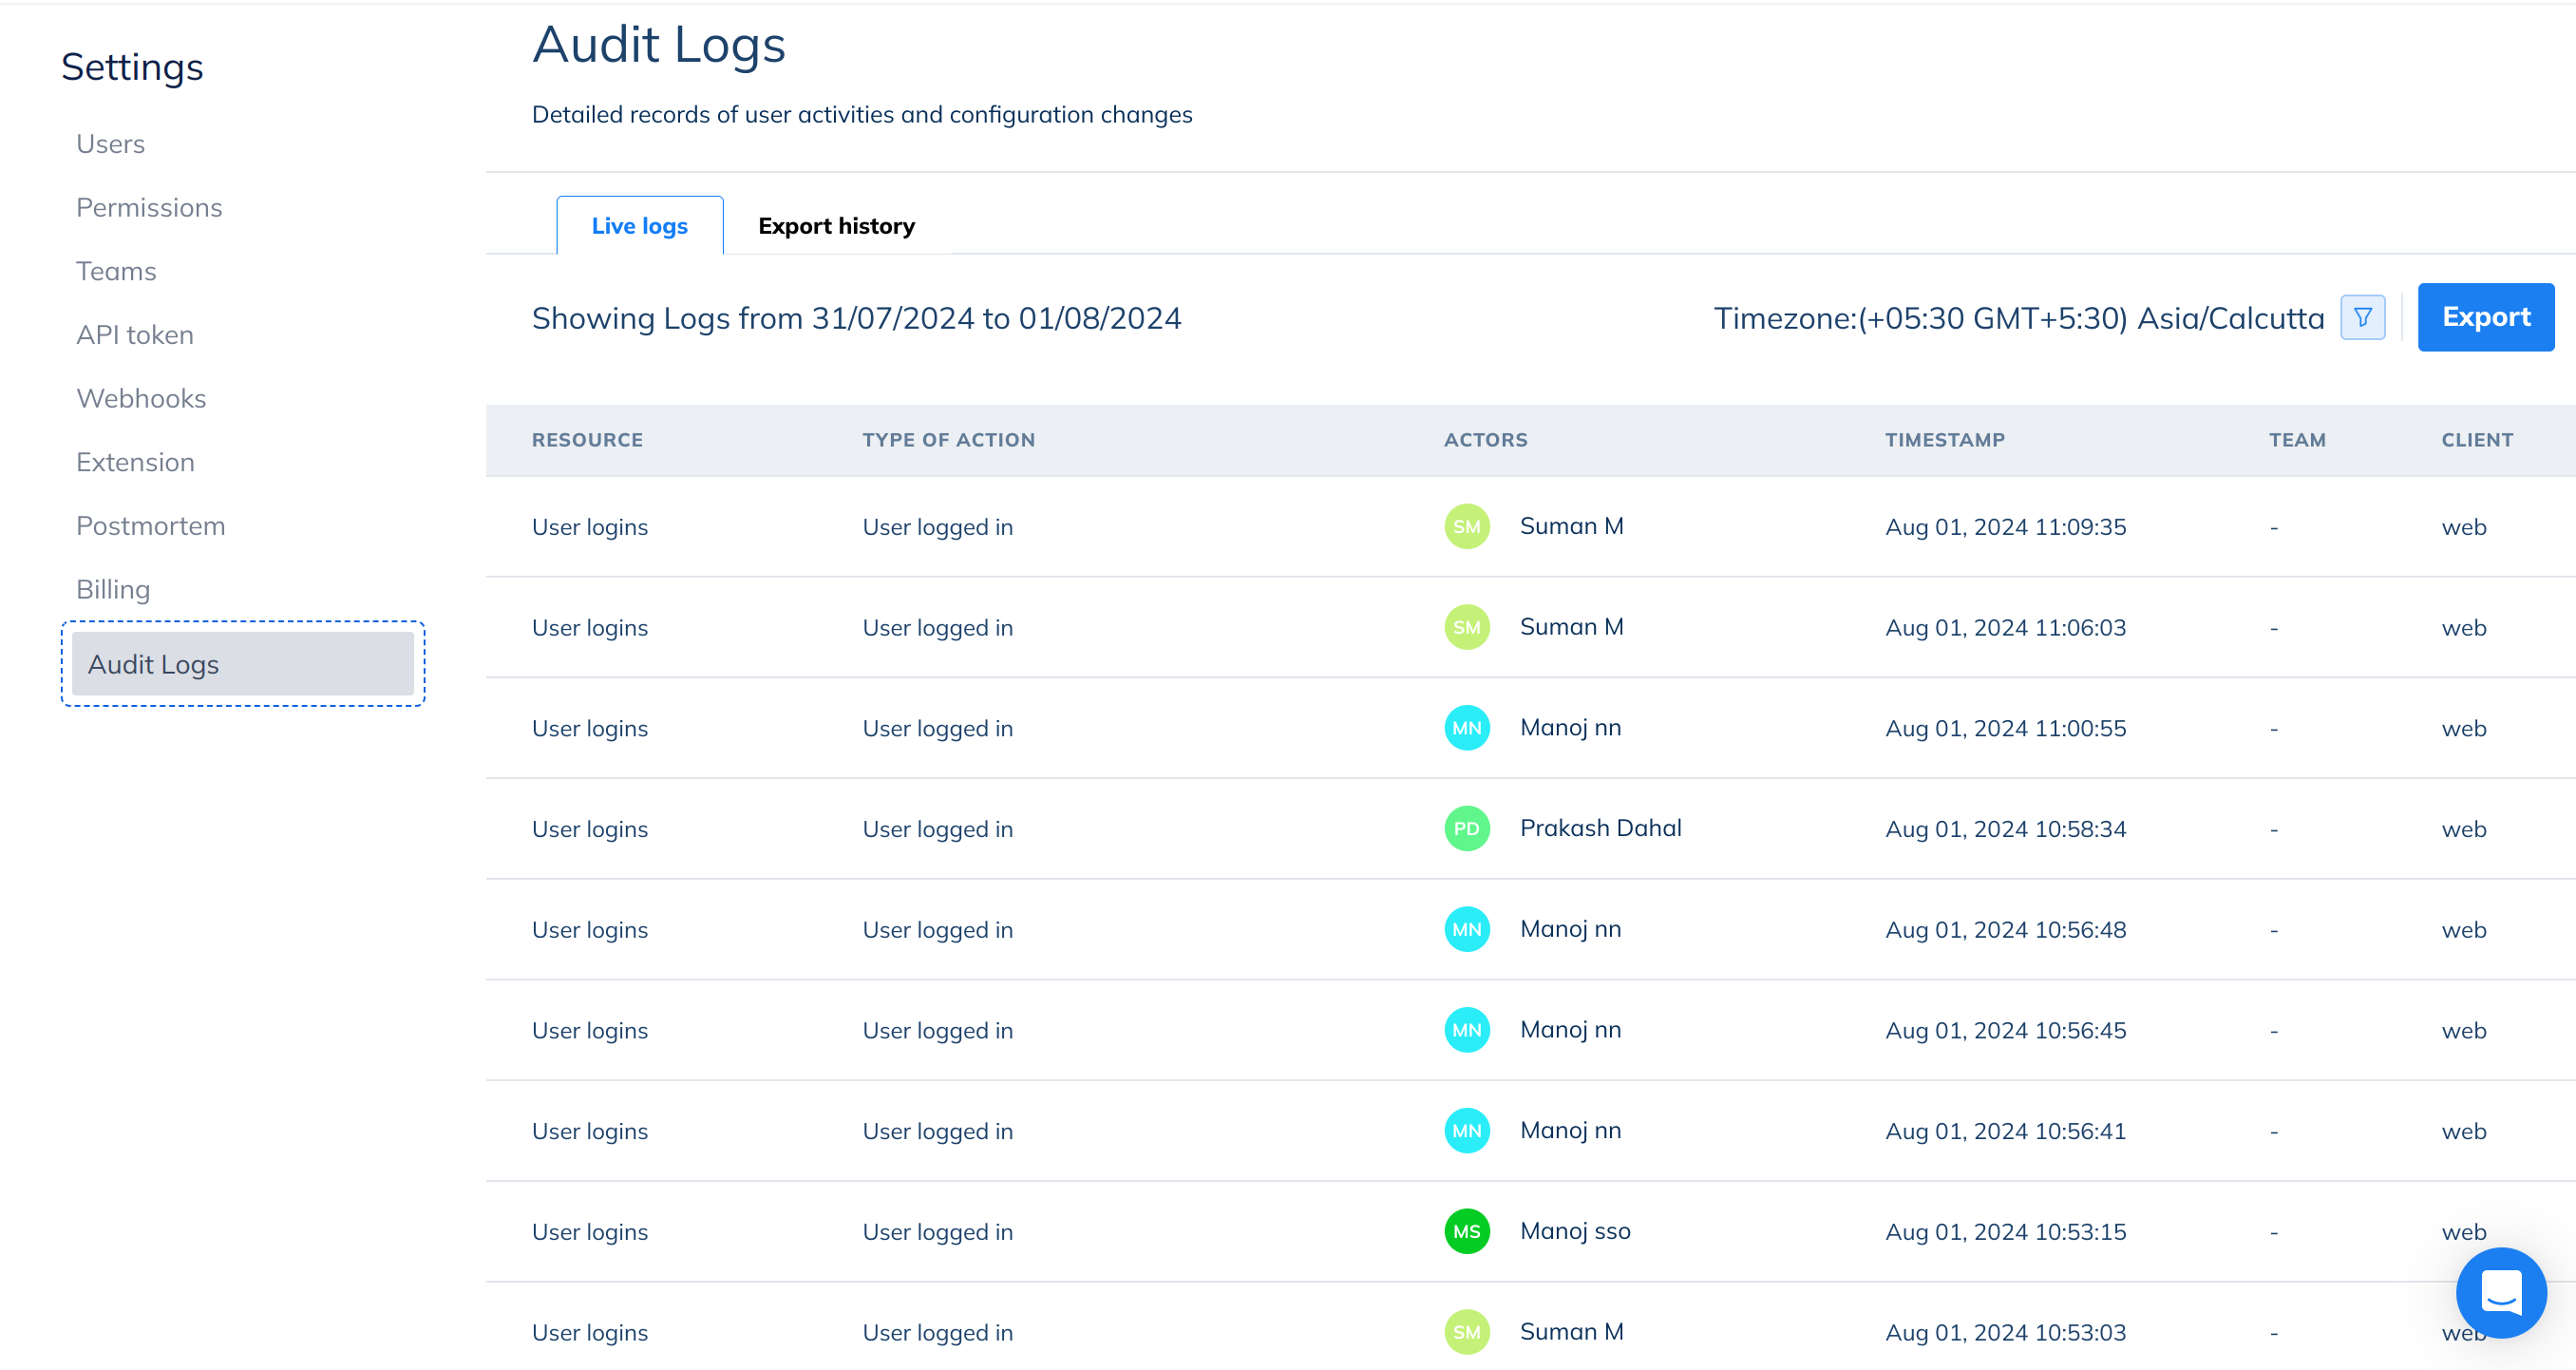Select the Live logs tab
The image size is (2576, 1370).
[639, 226]
